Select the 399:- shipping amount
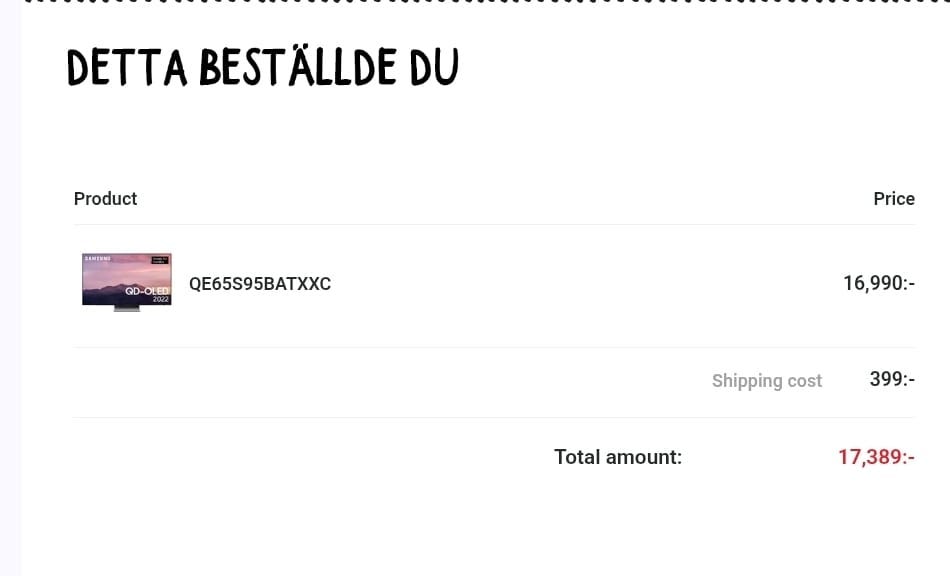 pos(892,380)
